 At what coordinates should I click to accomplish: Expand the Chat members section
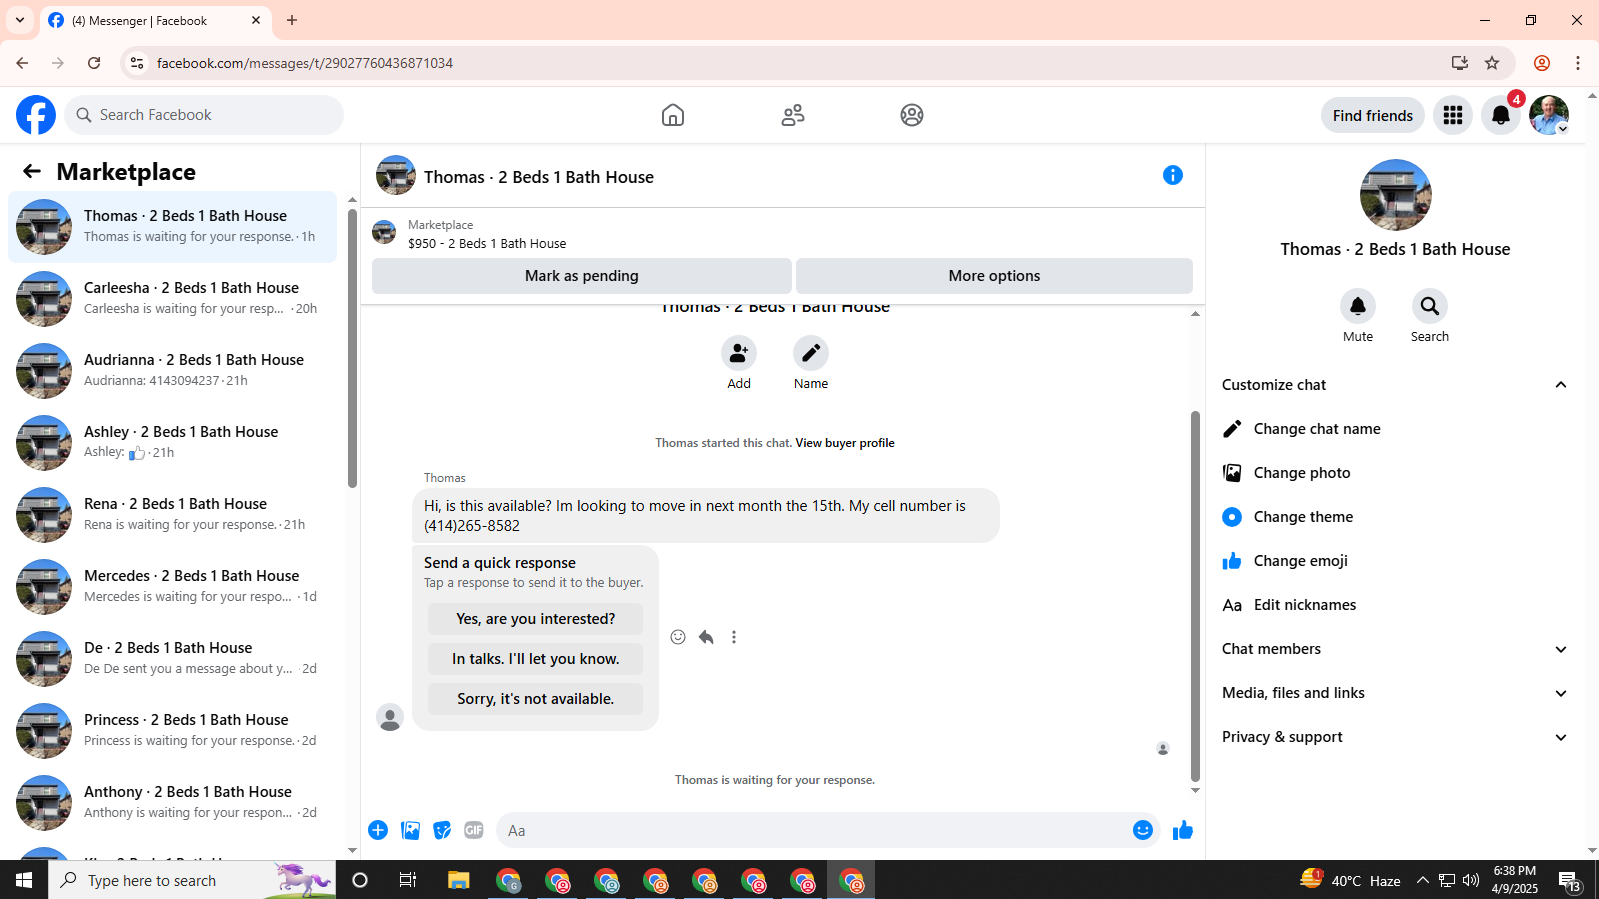pos(1395,649)
